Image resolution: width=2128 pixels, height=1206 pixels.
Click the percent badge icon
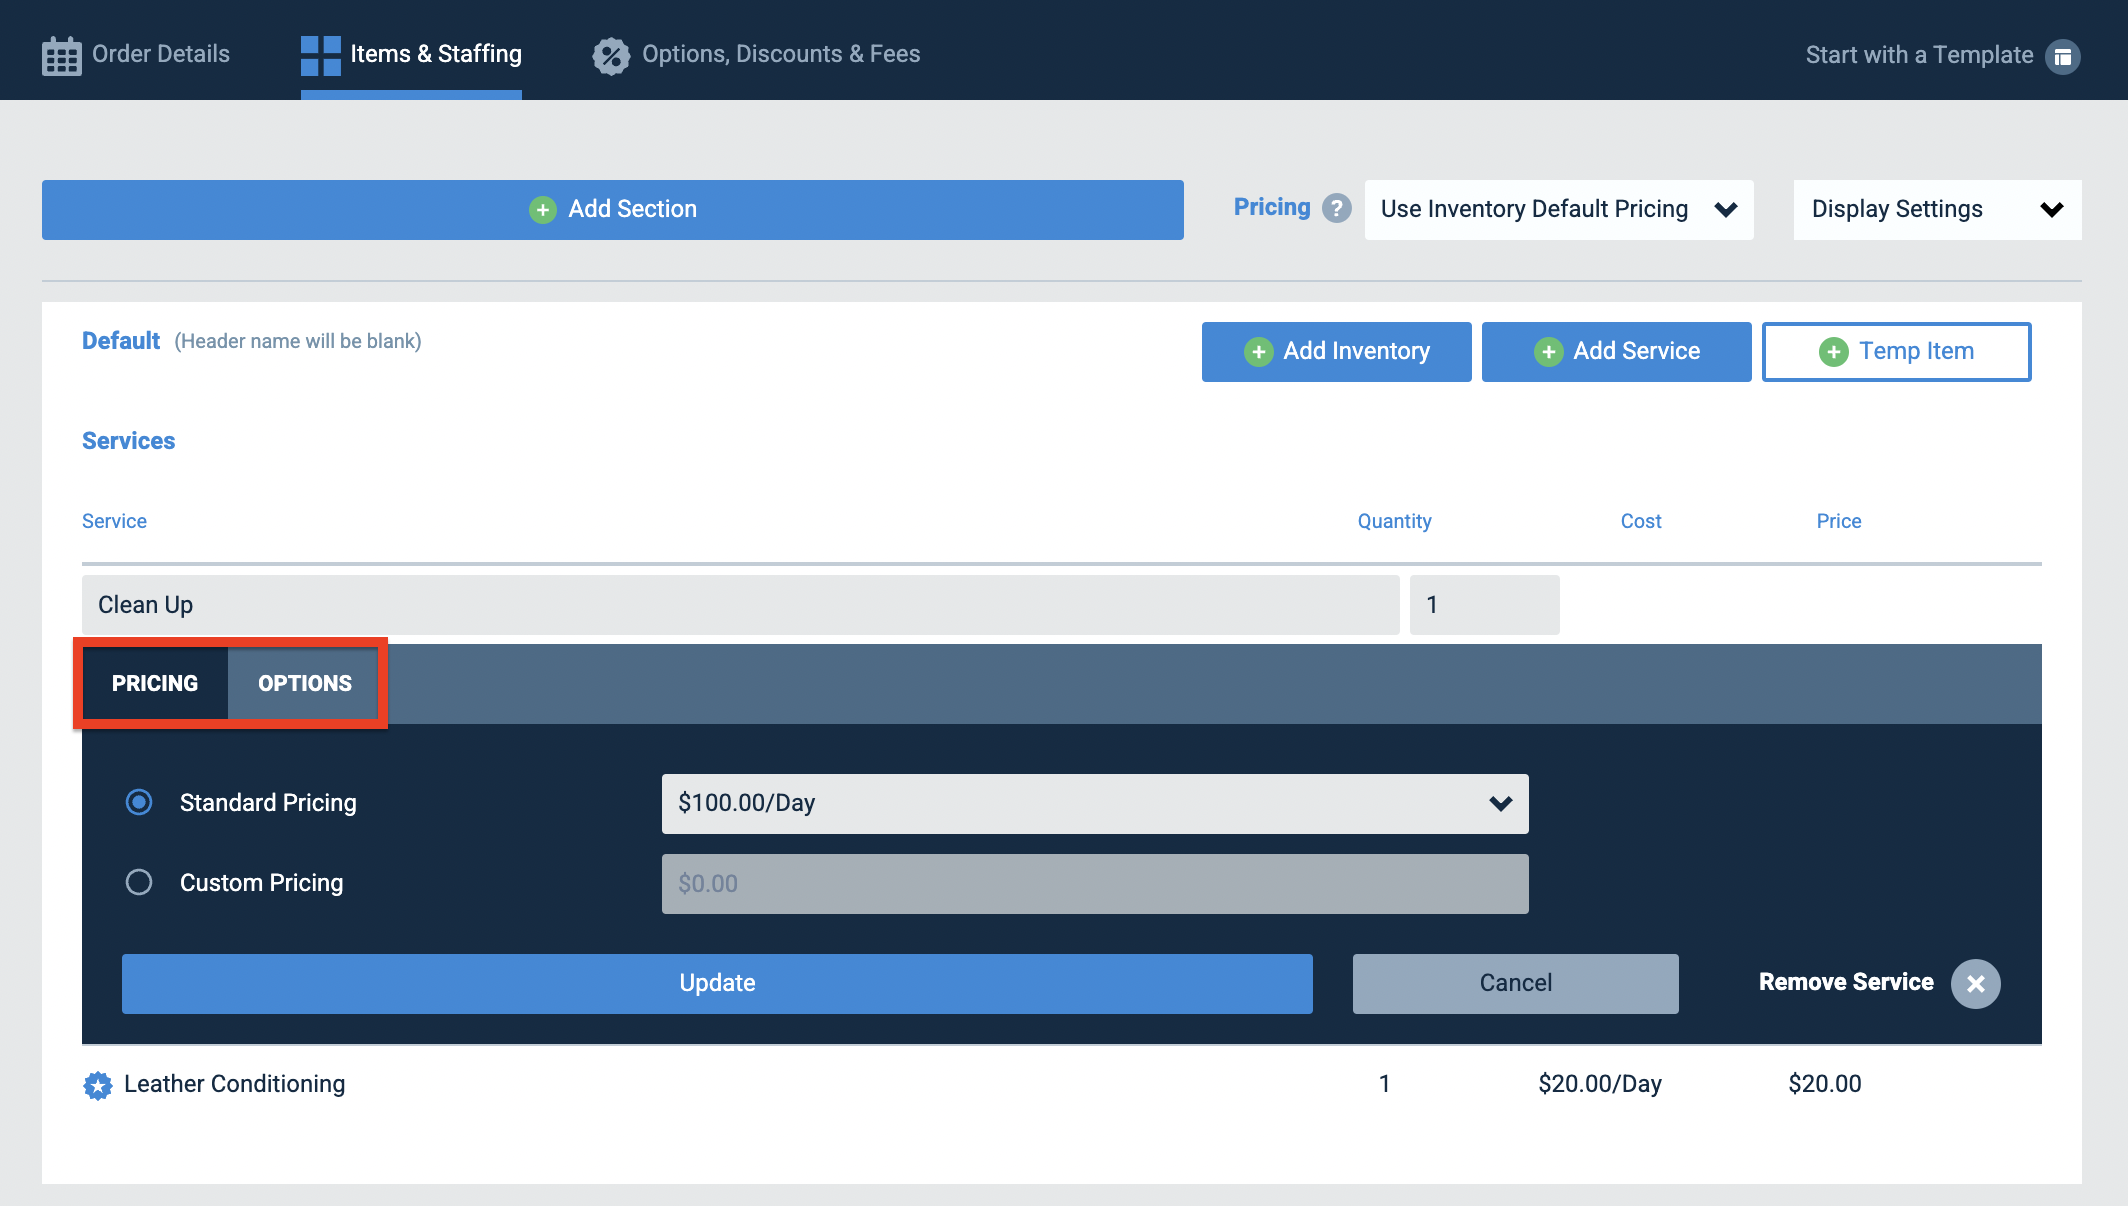(611, 56)
